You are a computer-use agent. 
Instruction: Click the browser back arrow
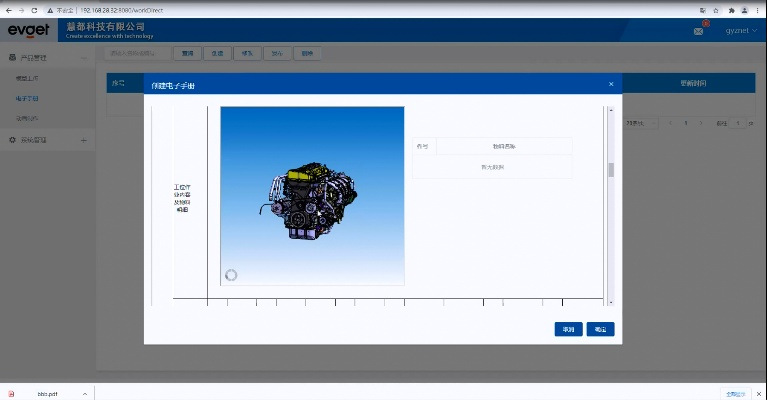pyautogui.click(x=7, y=10)
